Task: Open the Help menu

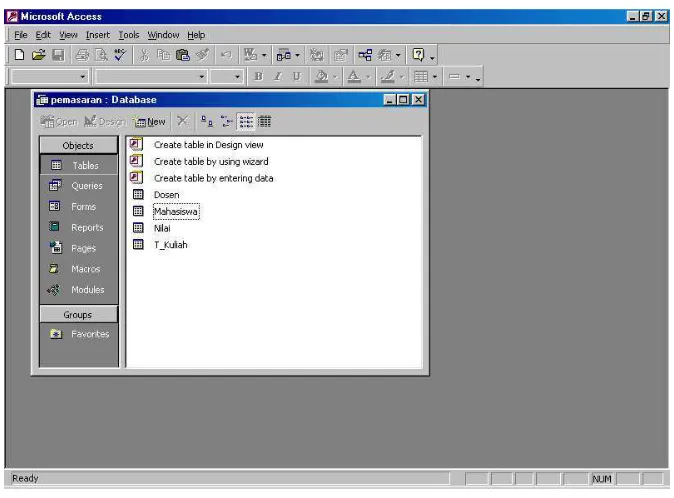Action: pyautogui.click(x=196, y=35)
